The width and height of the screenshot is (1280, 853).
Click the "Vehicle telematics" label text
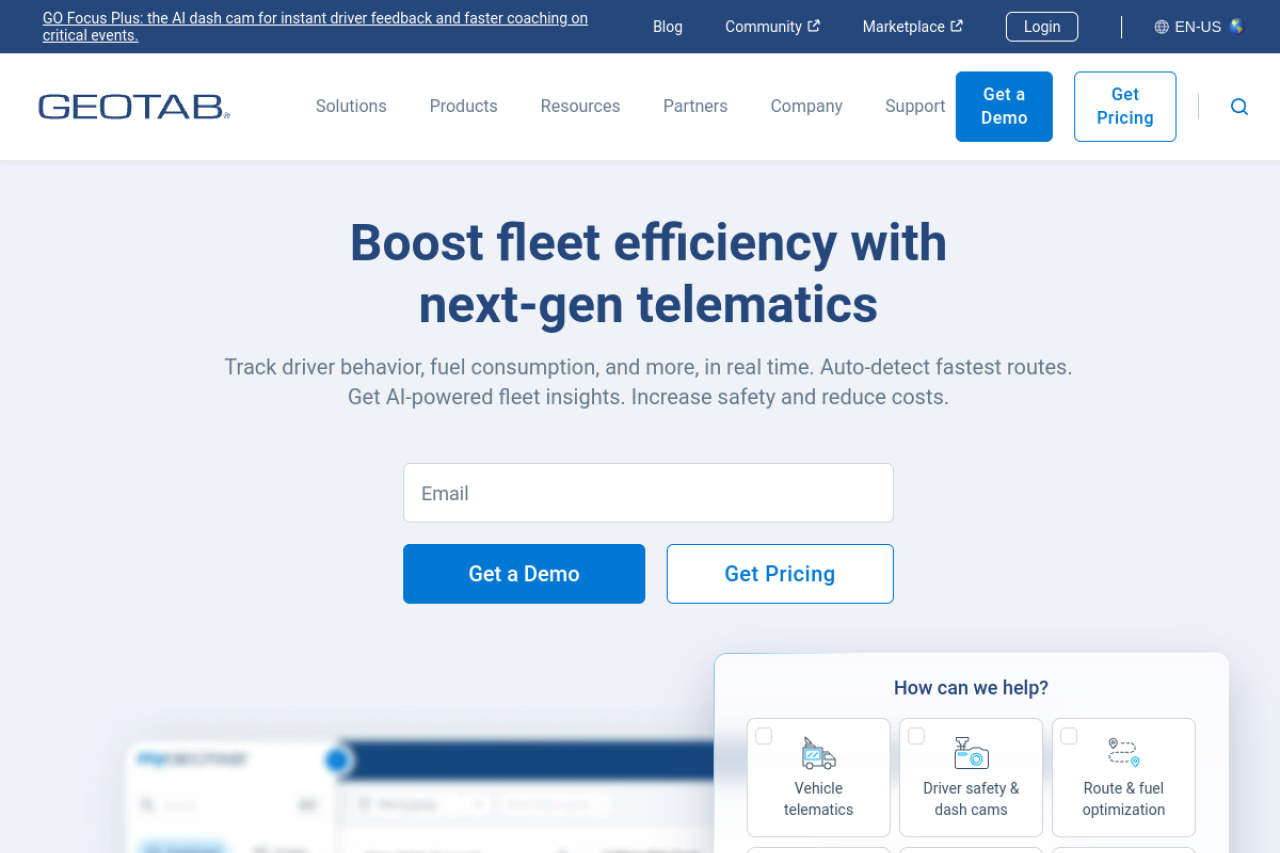click(818, 799)
